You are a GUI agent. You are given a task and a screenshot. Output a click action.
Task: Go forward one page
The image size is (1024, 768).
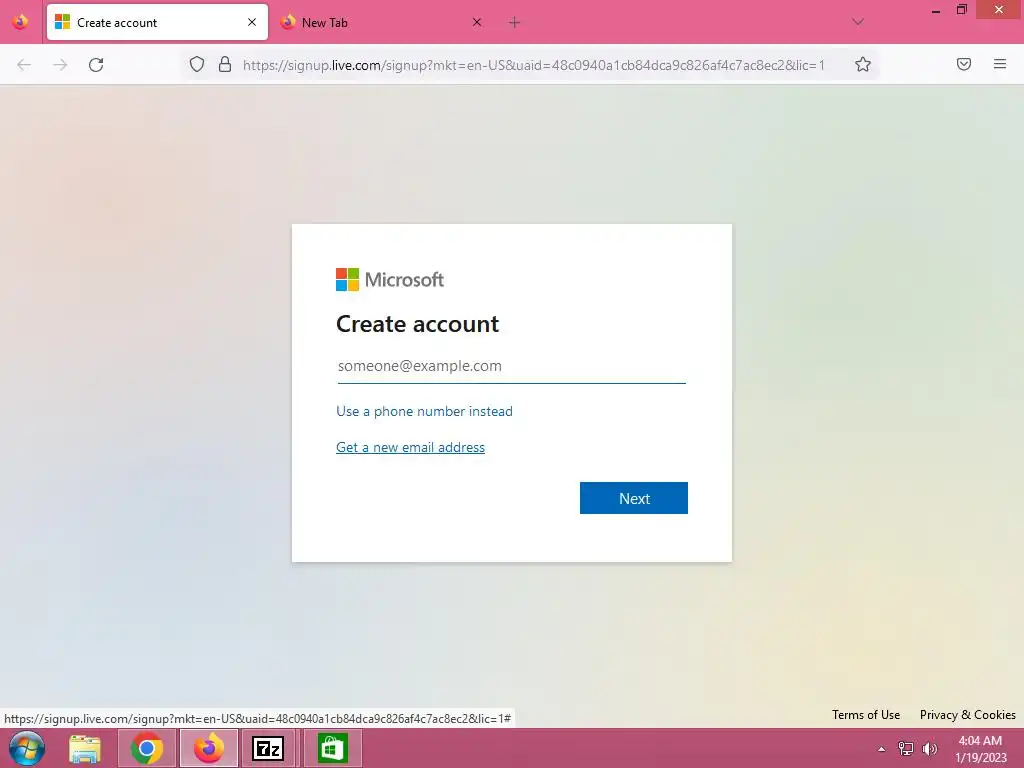click(60, 65)
